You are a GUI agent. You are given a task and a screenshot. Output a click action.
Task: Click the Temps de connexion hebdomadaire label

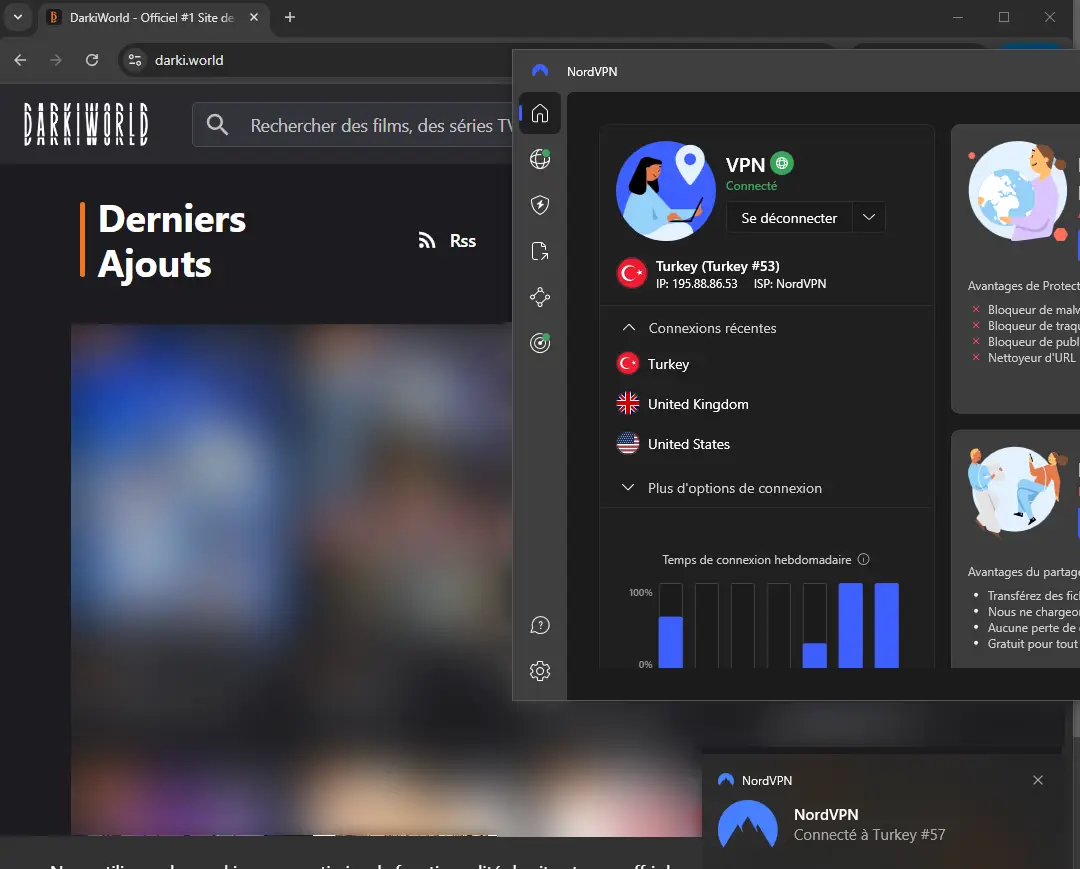tap(756, 560)
